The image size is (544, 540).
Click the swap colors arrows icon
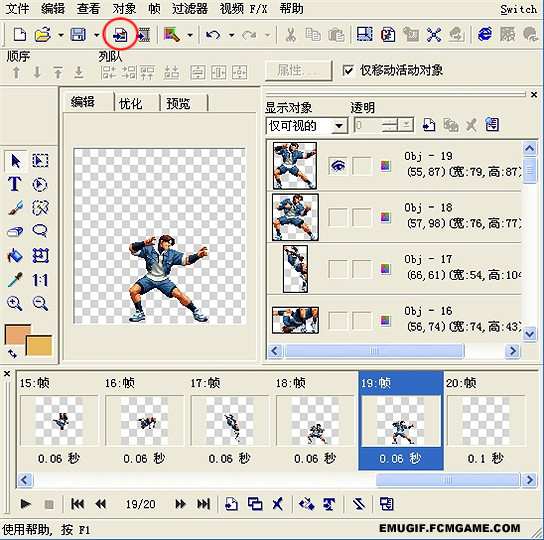point(12,354)
